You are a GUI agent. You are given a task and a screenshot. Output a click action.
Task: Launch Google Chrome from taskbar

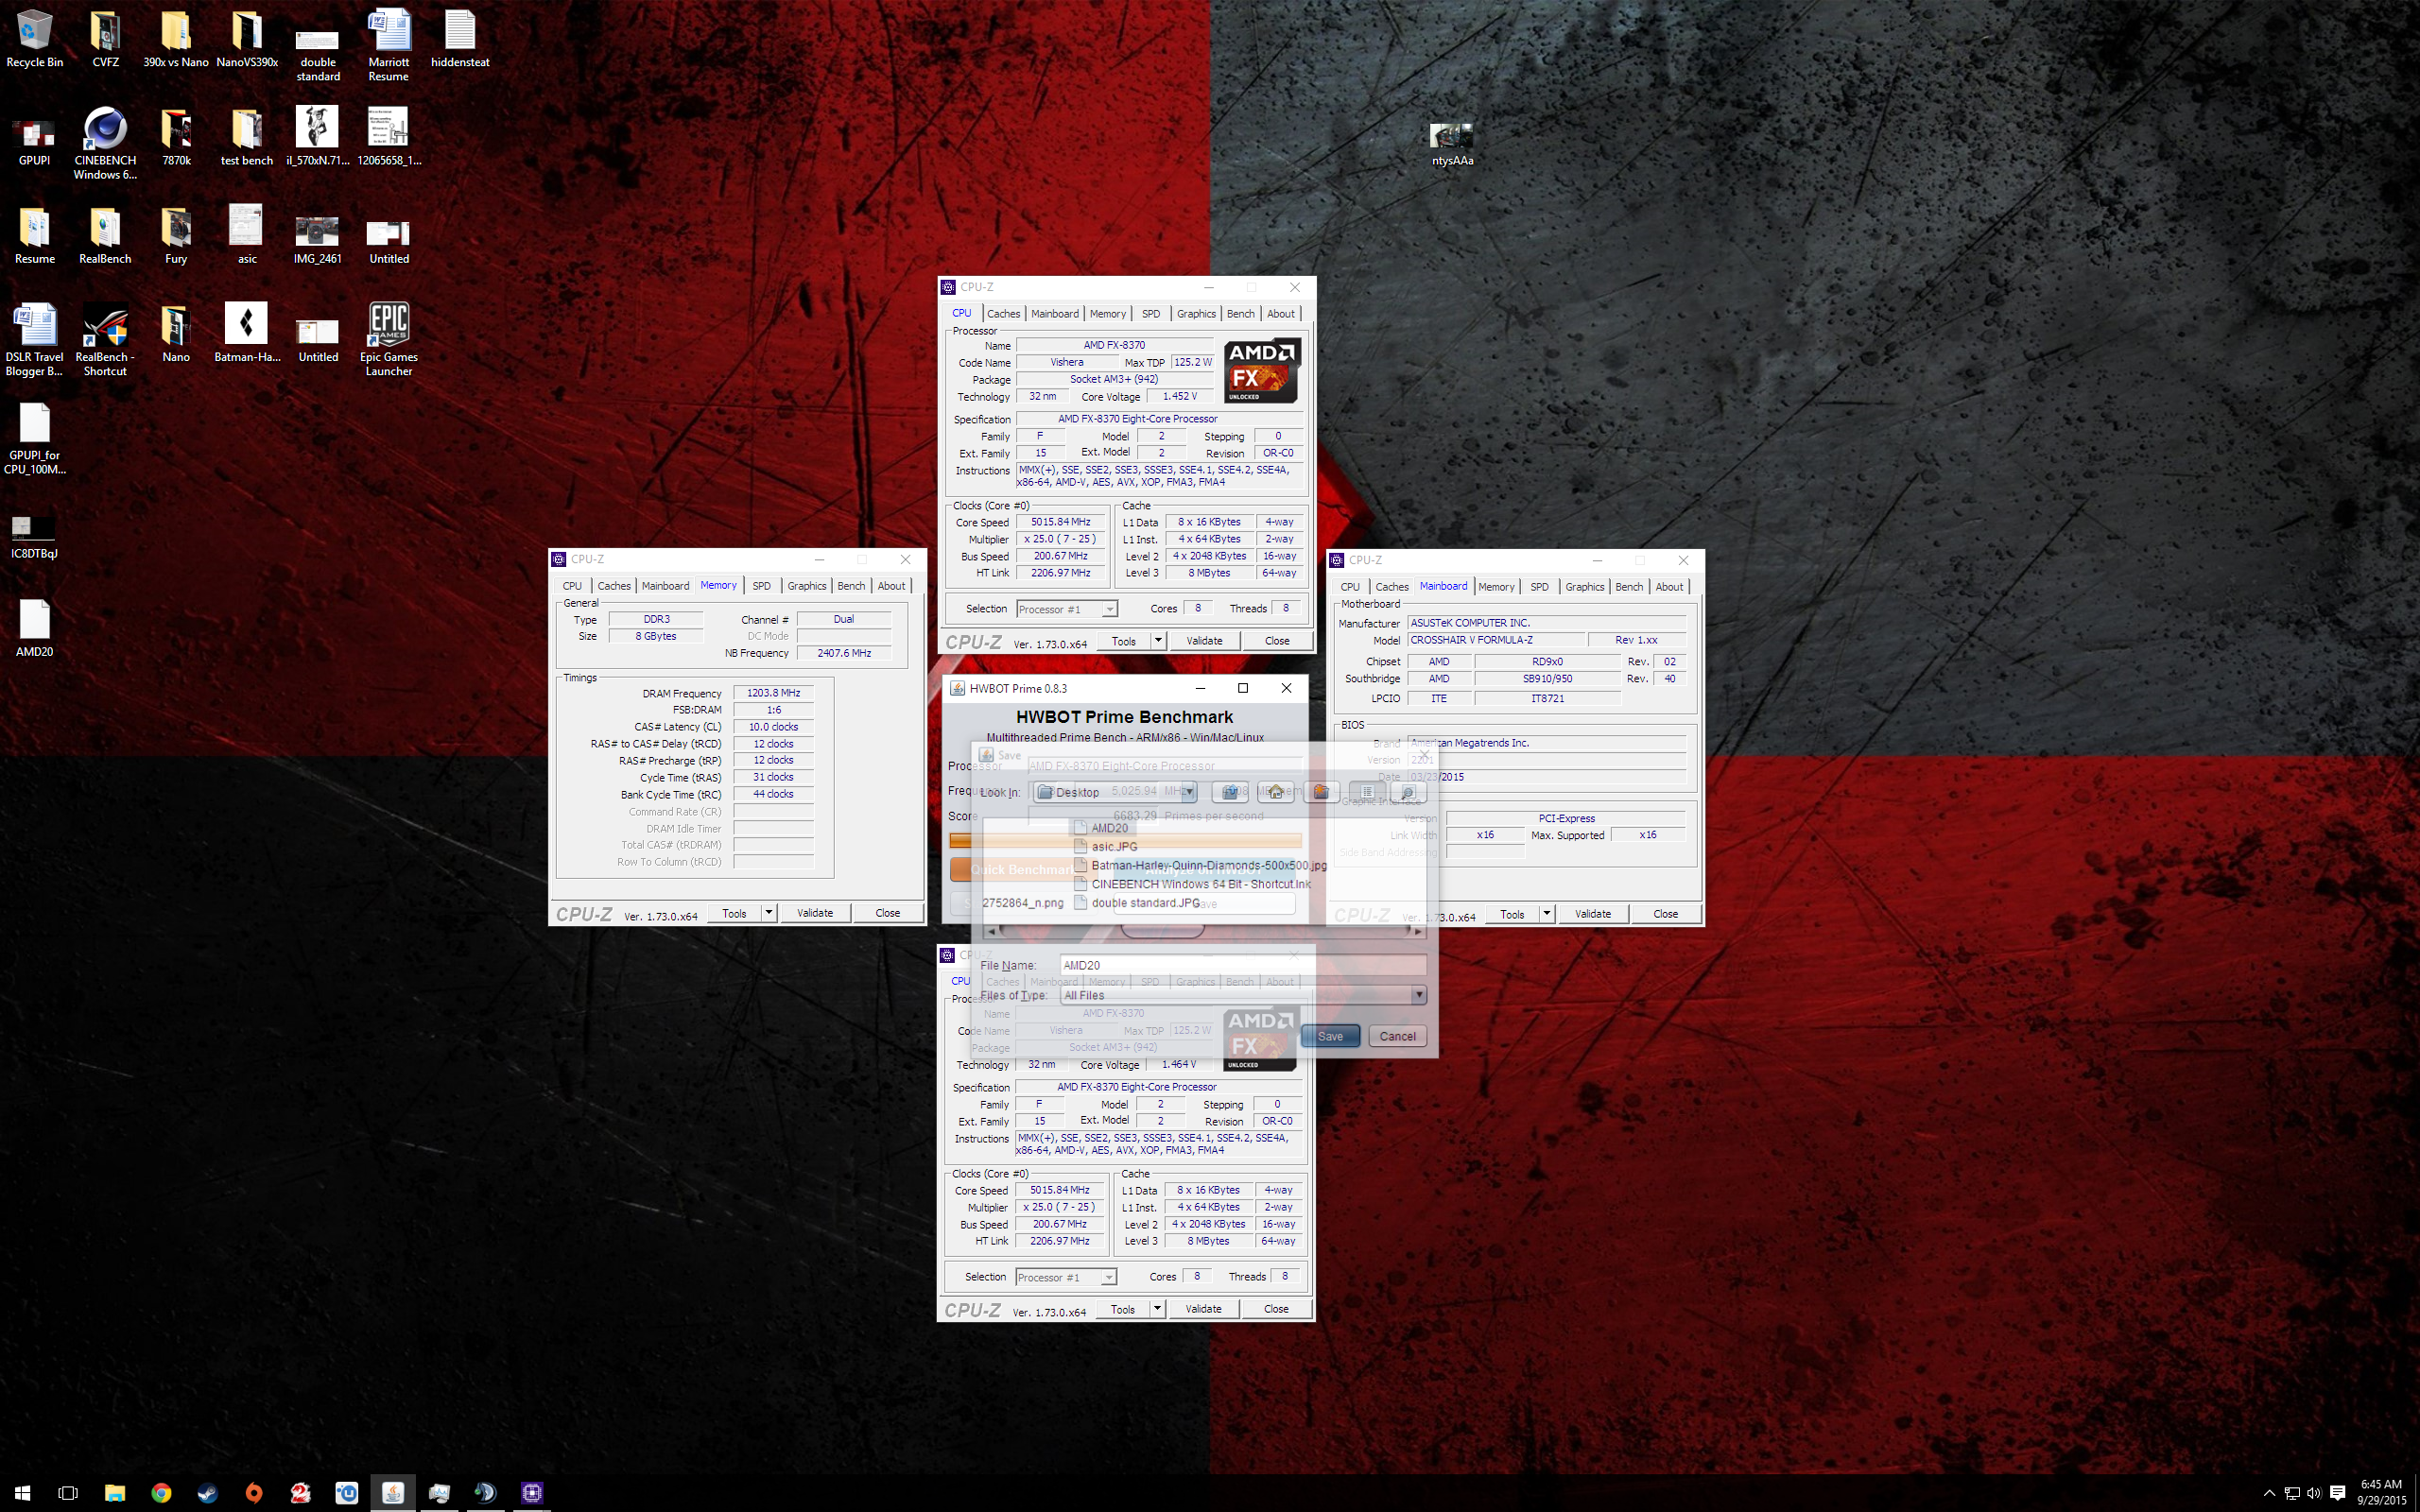click(x=161, y=1493)
